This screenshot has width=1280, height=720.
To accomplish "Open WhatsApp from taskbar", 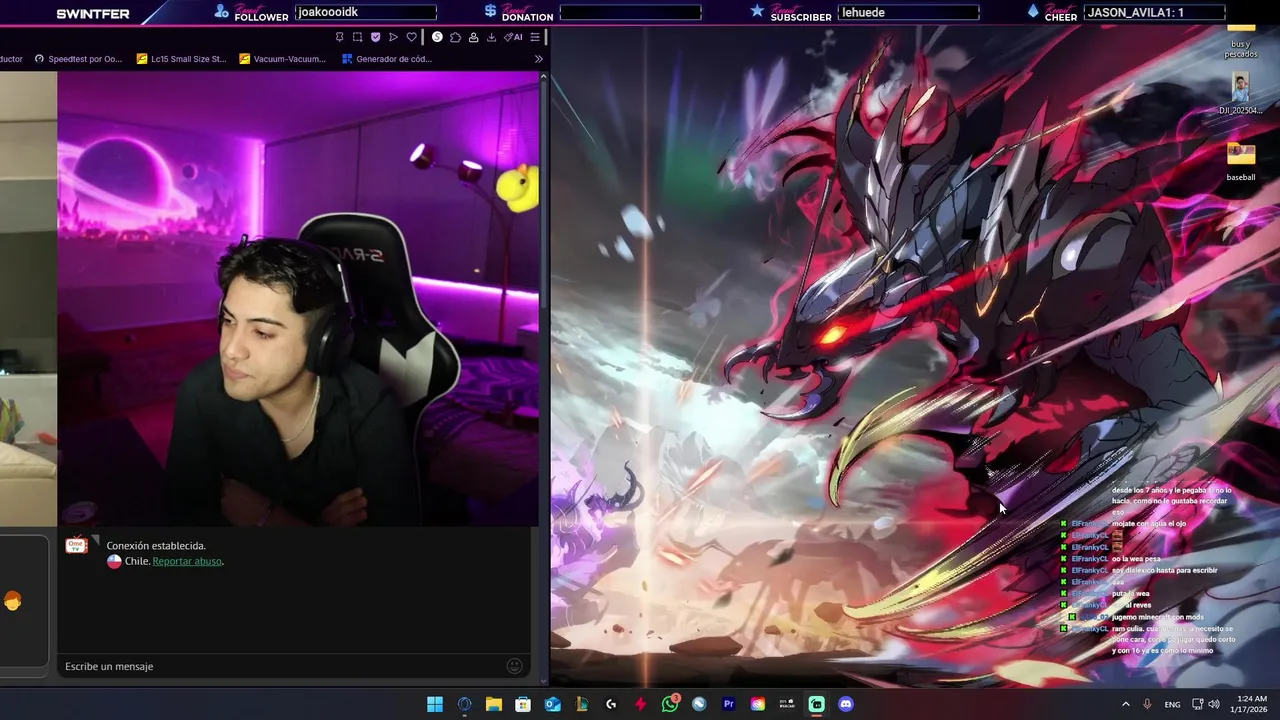I will pyautogui.click(x=670, y=704).
